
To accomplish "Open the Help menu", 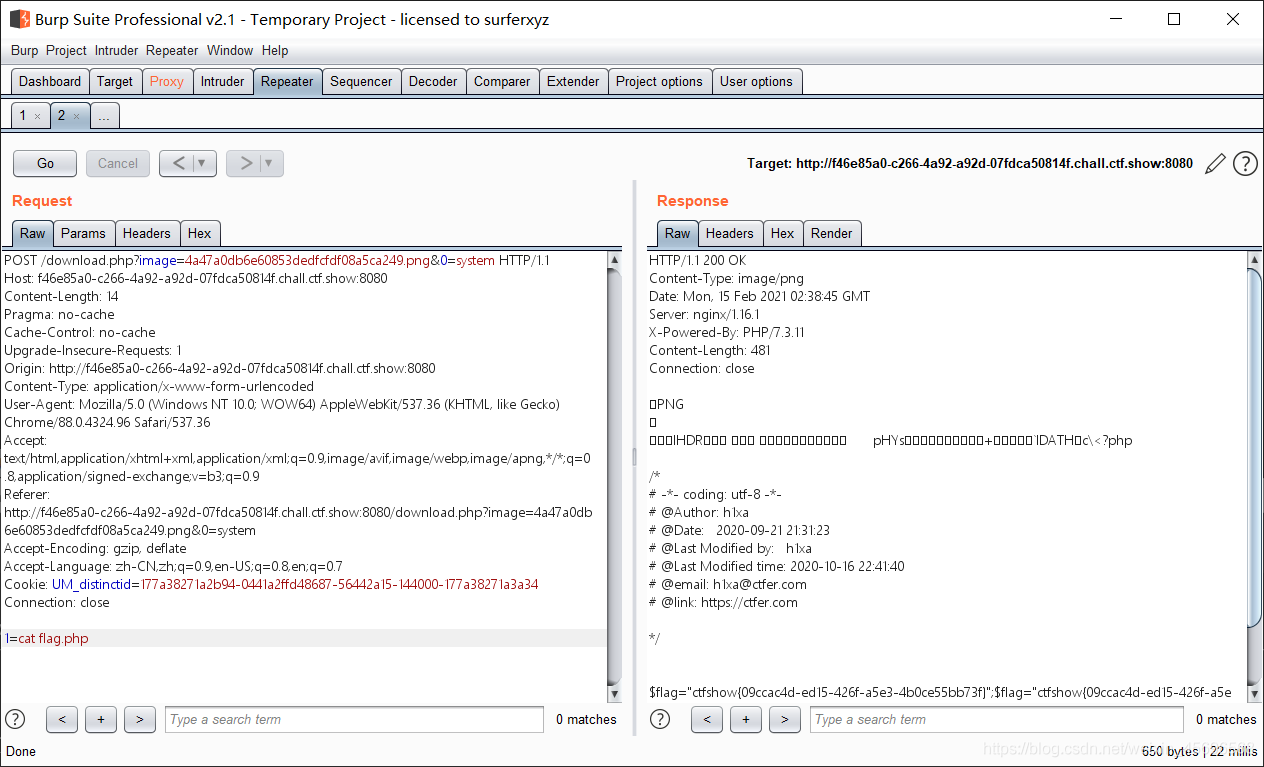I will (x=275, y=50).
